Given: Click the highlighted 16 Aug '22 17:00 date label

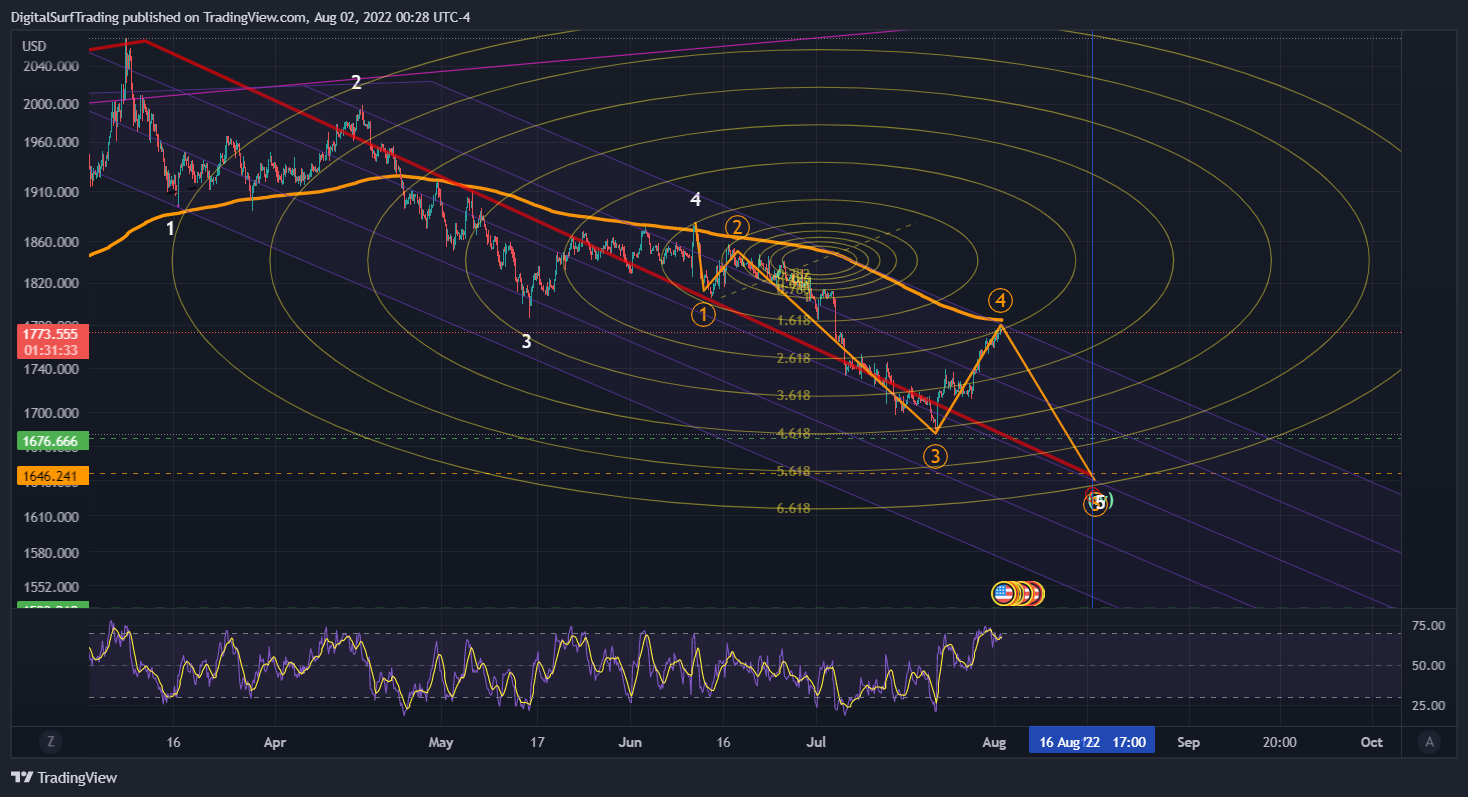Looking at the screenshot, I should [x=1092, y=742].
